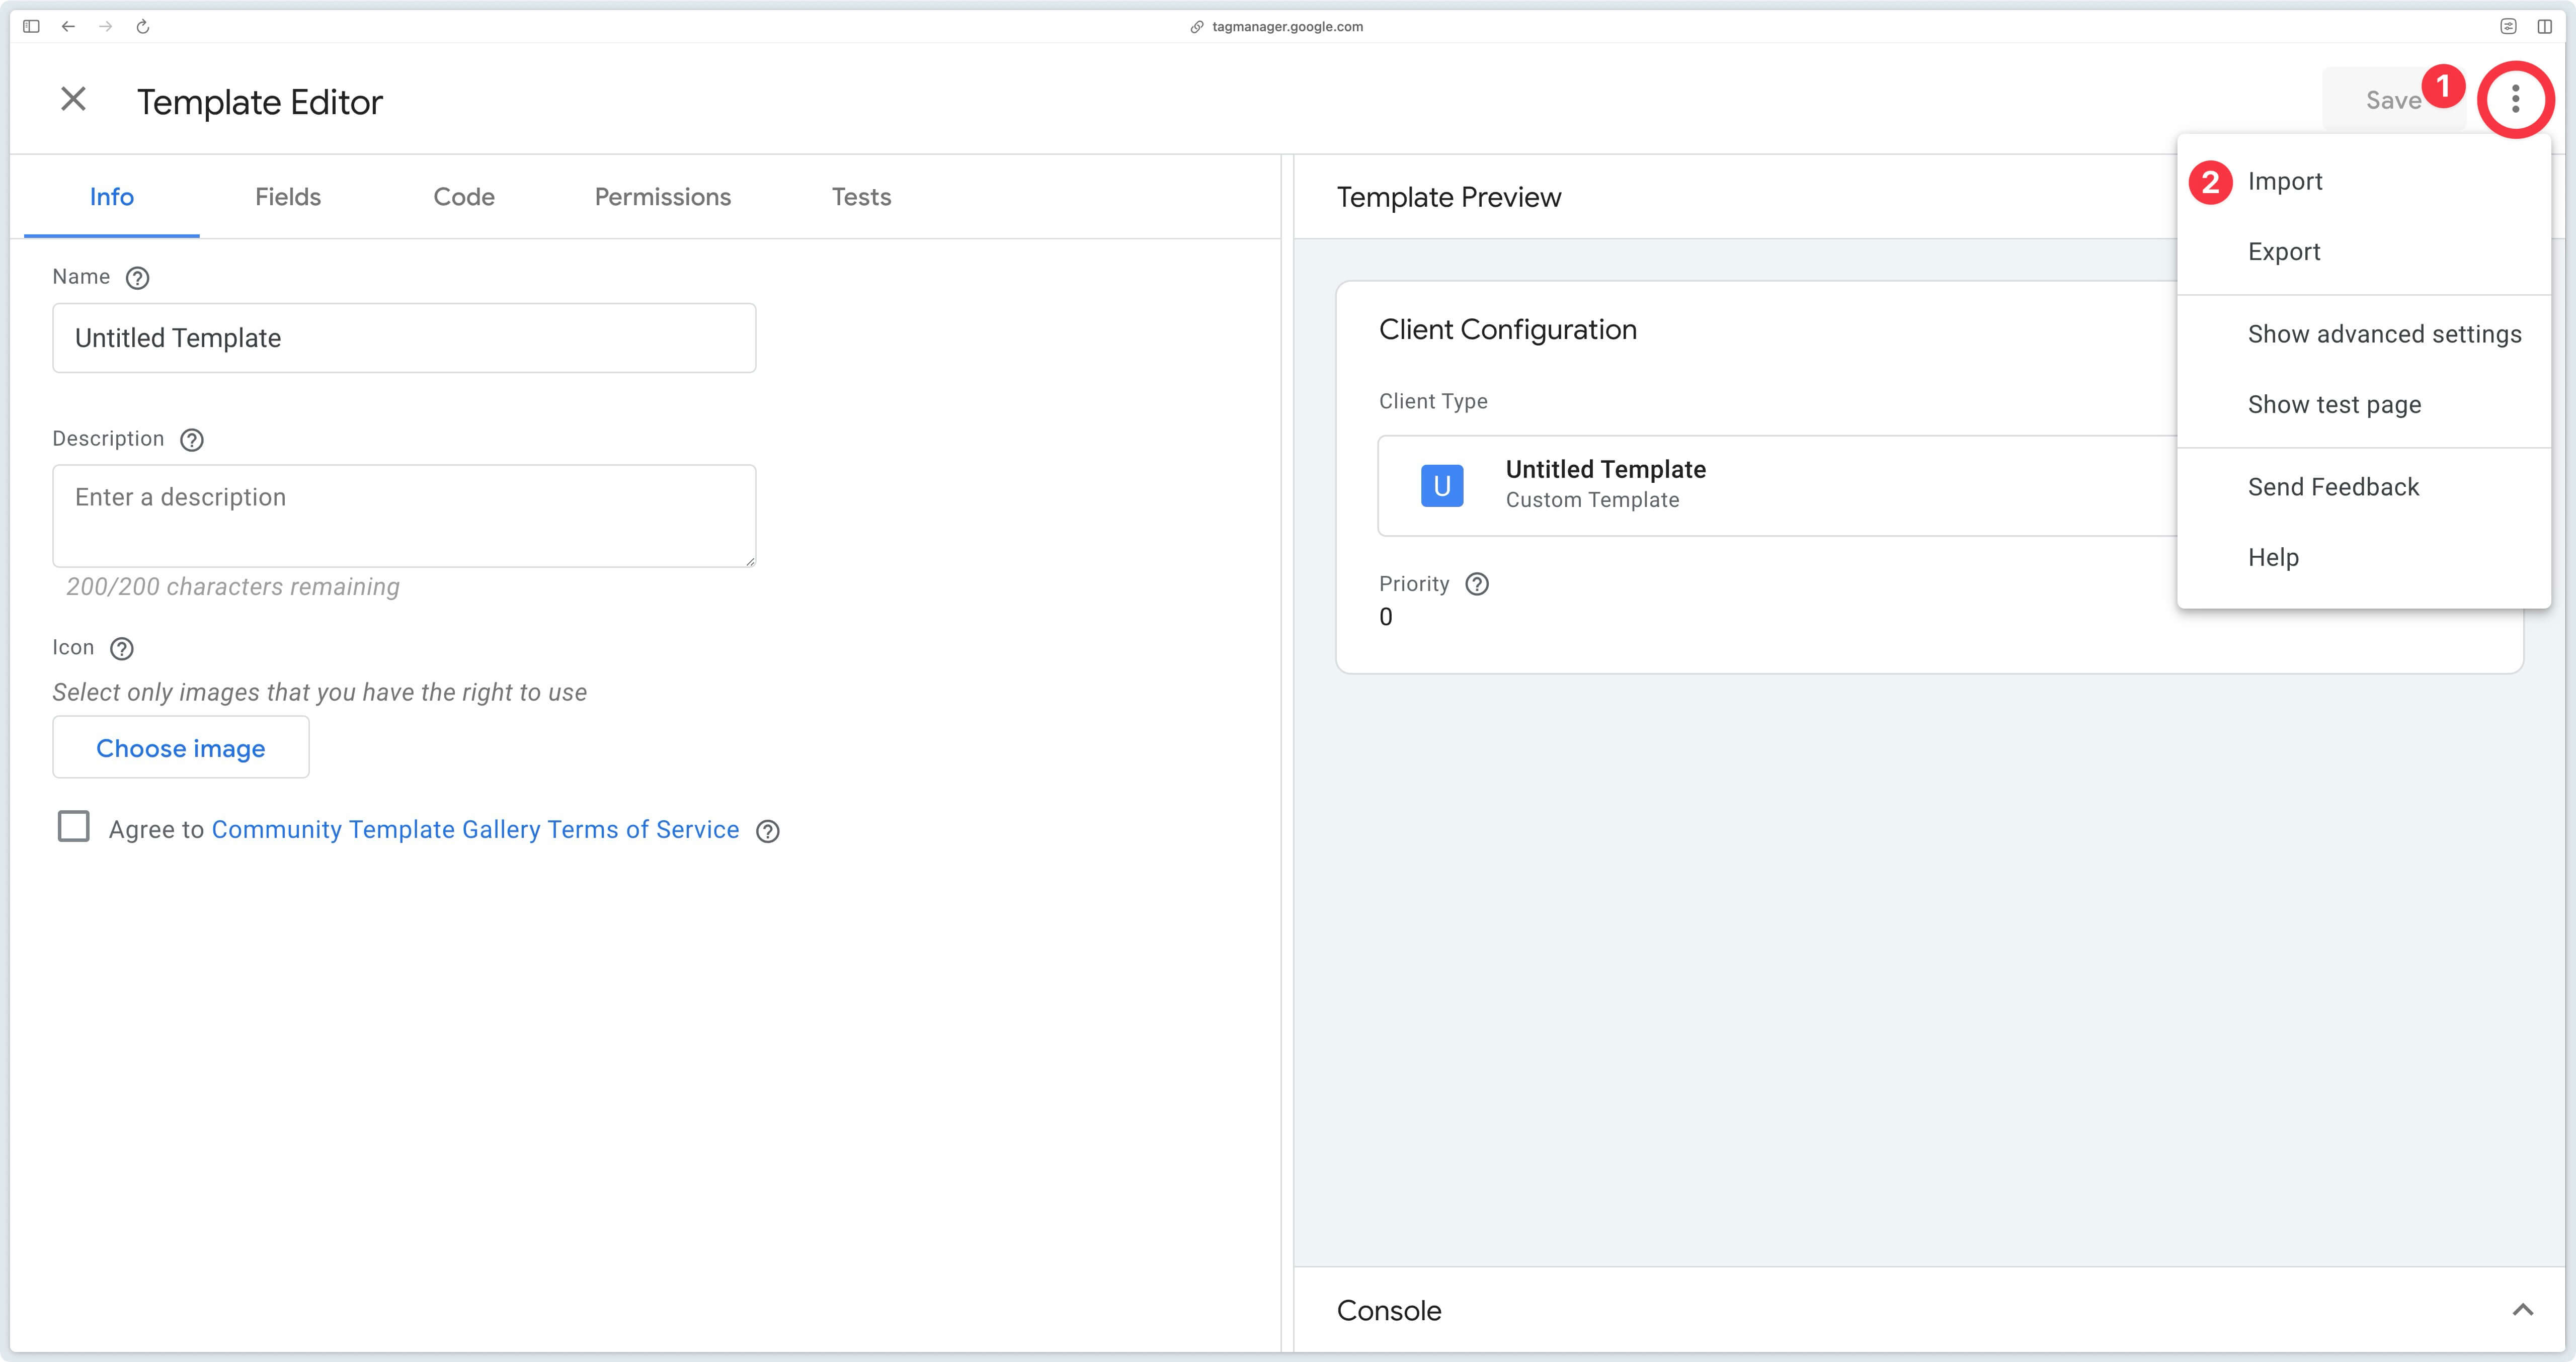Click the 'Custom Template' subtitle text
2576x1362 pixels.
(1593, 500)
